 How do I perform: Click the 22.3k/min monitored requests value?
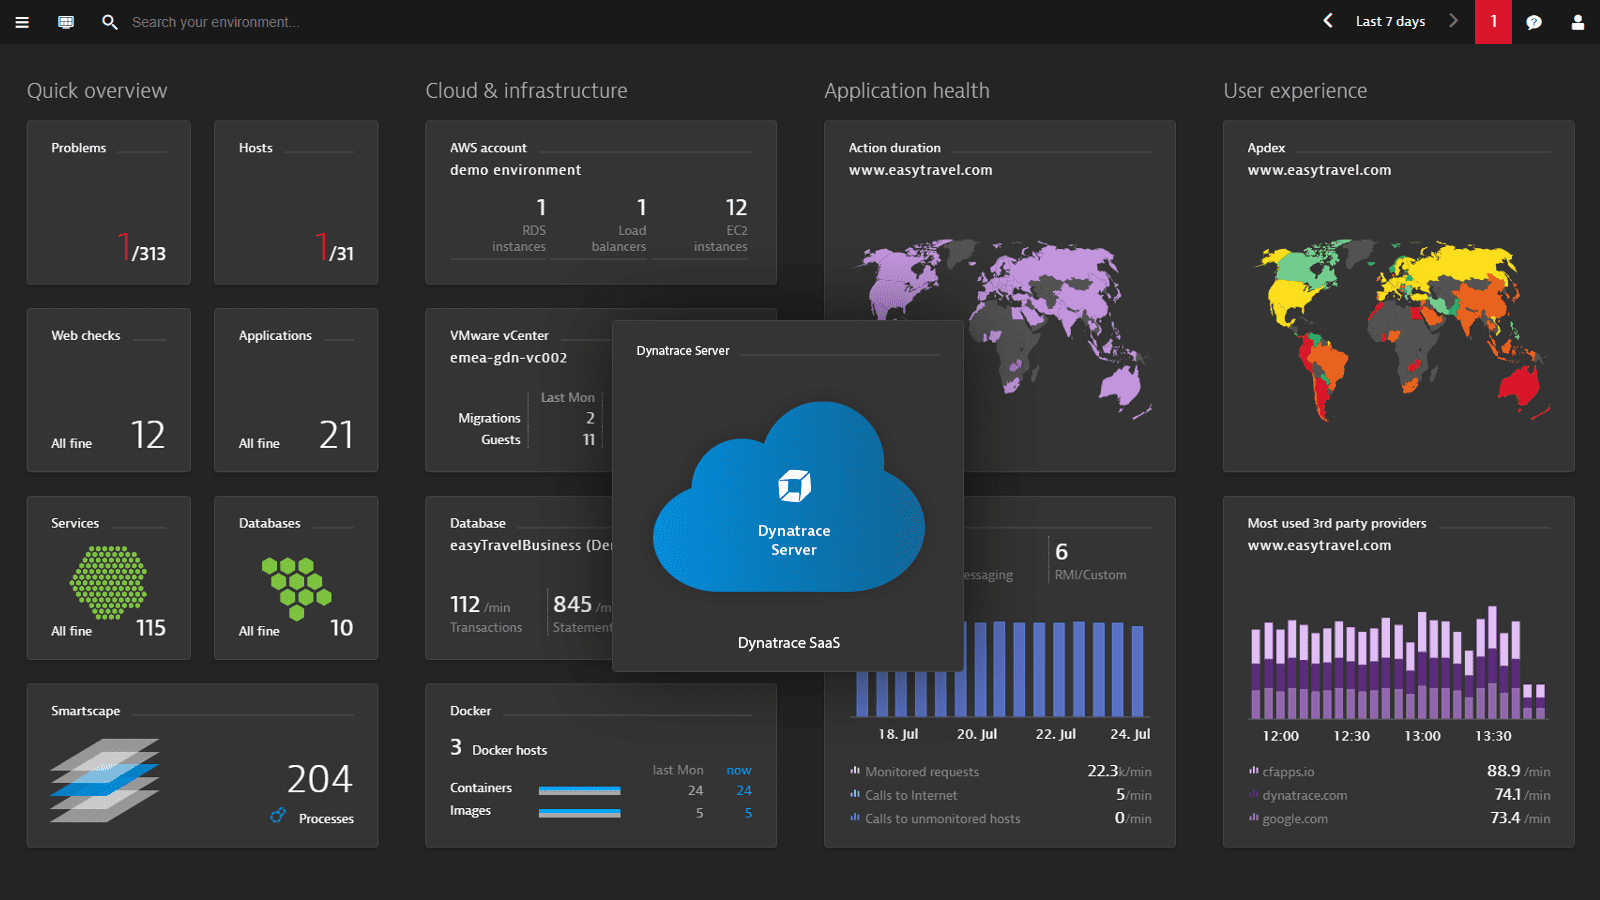point(1119,771)
